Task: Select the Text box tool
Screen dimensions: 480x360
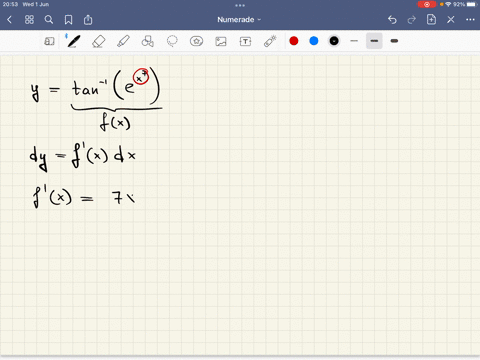Action: [245, 41]
